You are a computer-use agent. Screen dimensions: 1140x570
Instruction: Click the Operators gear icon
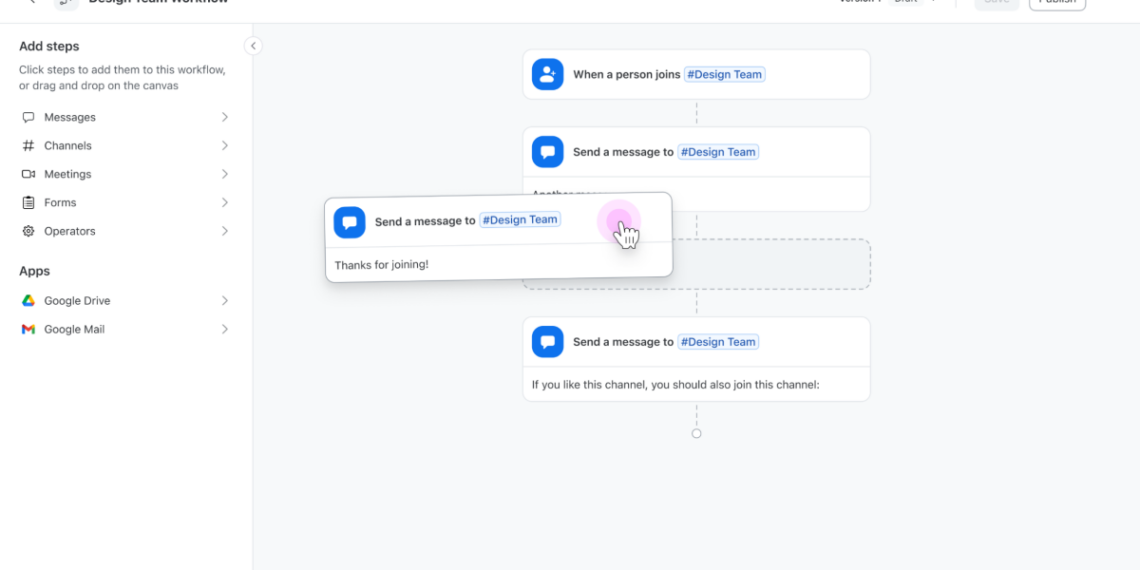pyautogui.click(x=28, y=231)
